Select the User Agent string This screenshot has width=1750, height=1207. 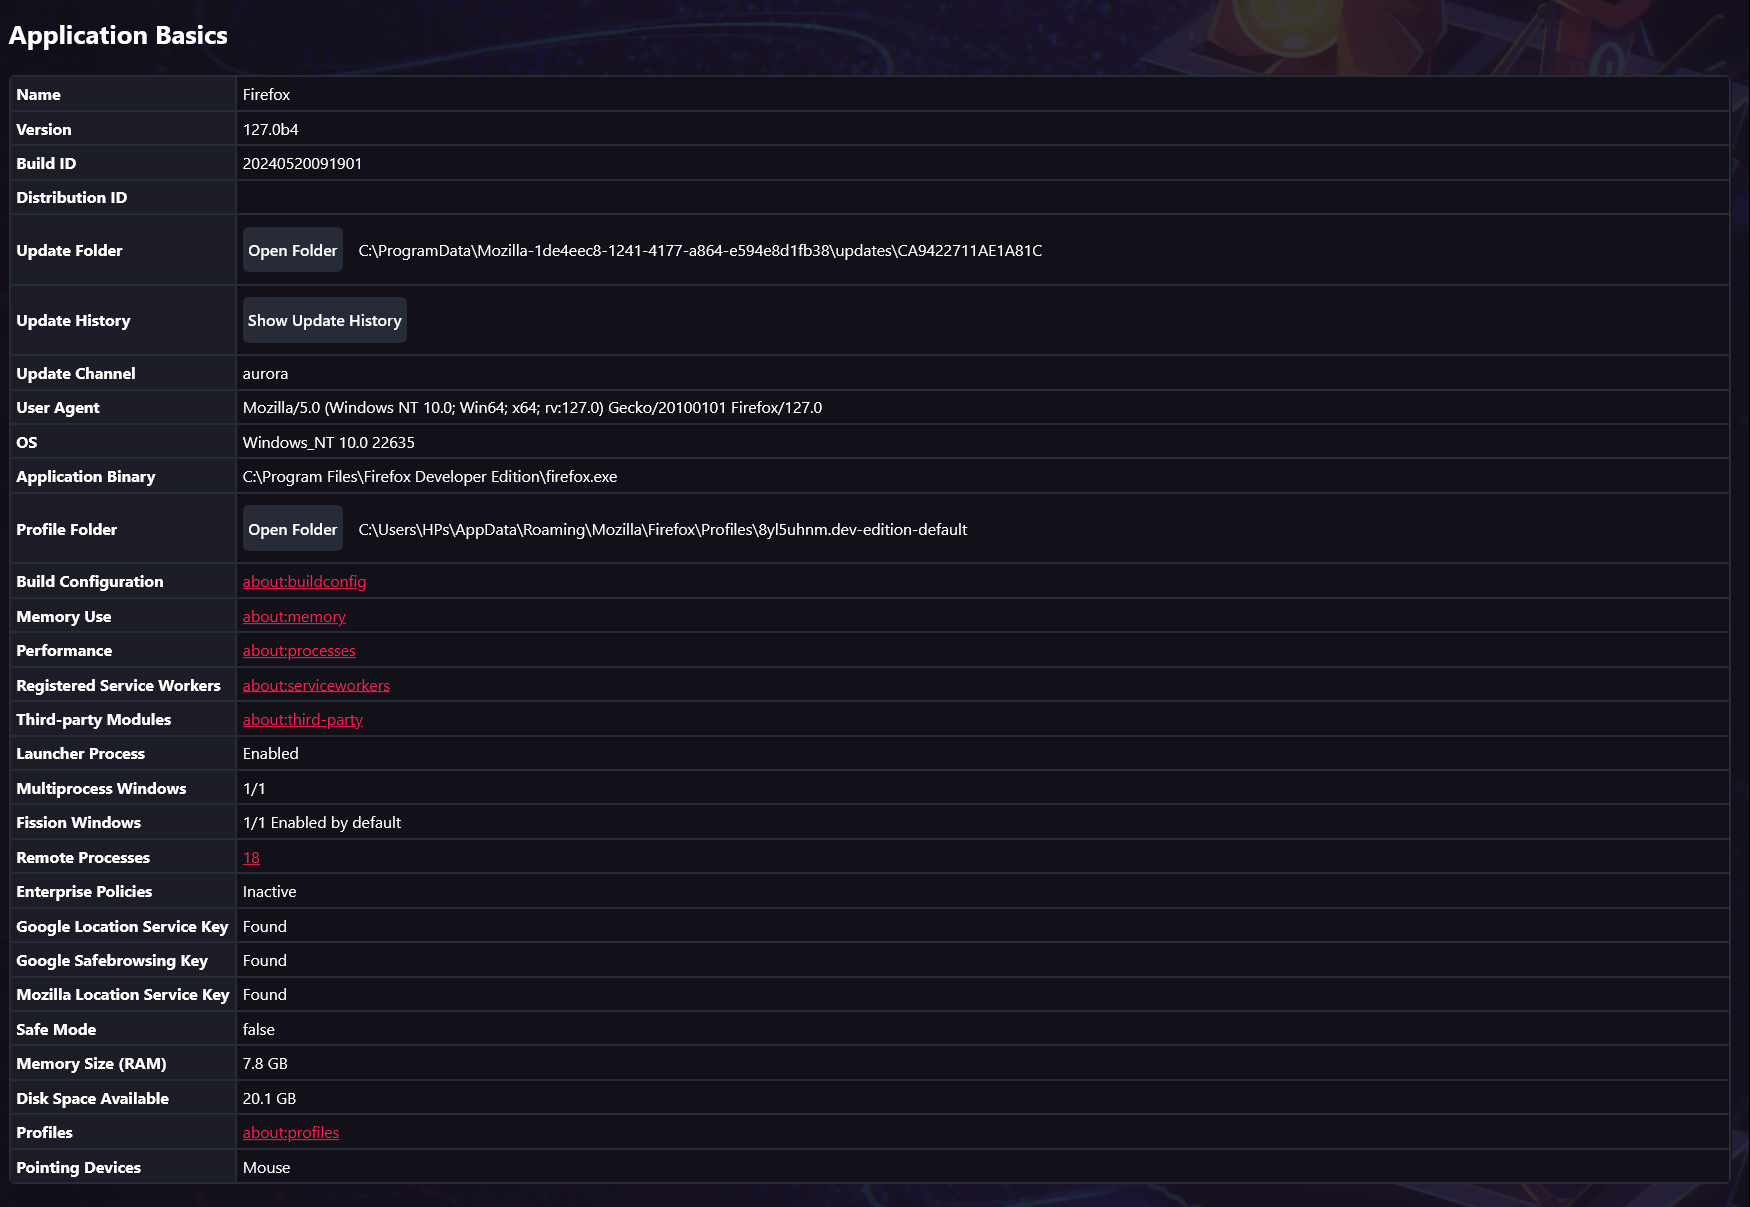[x=532, y=408]
